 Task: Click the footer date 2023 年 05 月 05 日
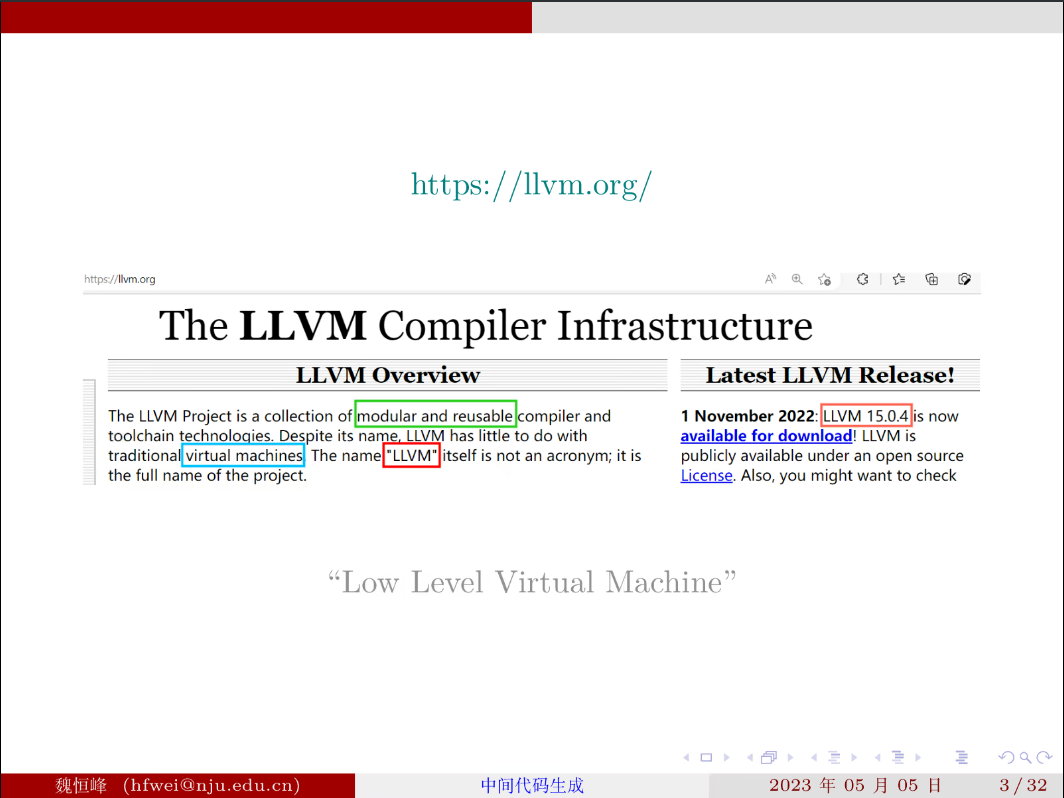(x=855, y=785)
